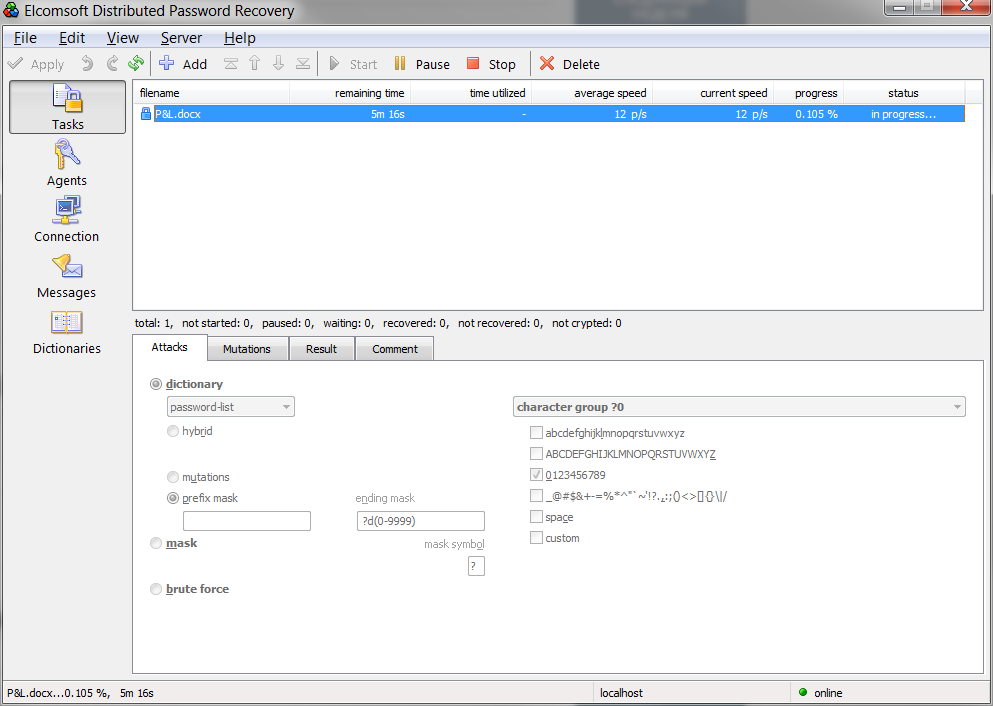Click the undo arrow icon
993x706 pixels.
pyautogui.click(x=87, y=63)
